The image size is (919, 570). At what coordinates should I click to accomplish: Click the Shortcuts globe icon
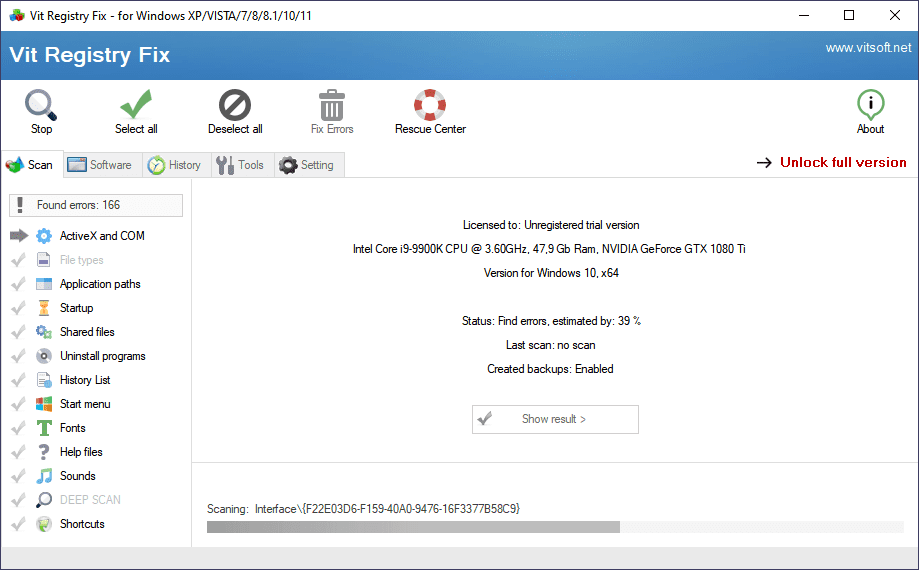(x=44, y=524)
